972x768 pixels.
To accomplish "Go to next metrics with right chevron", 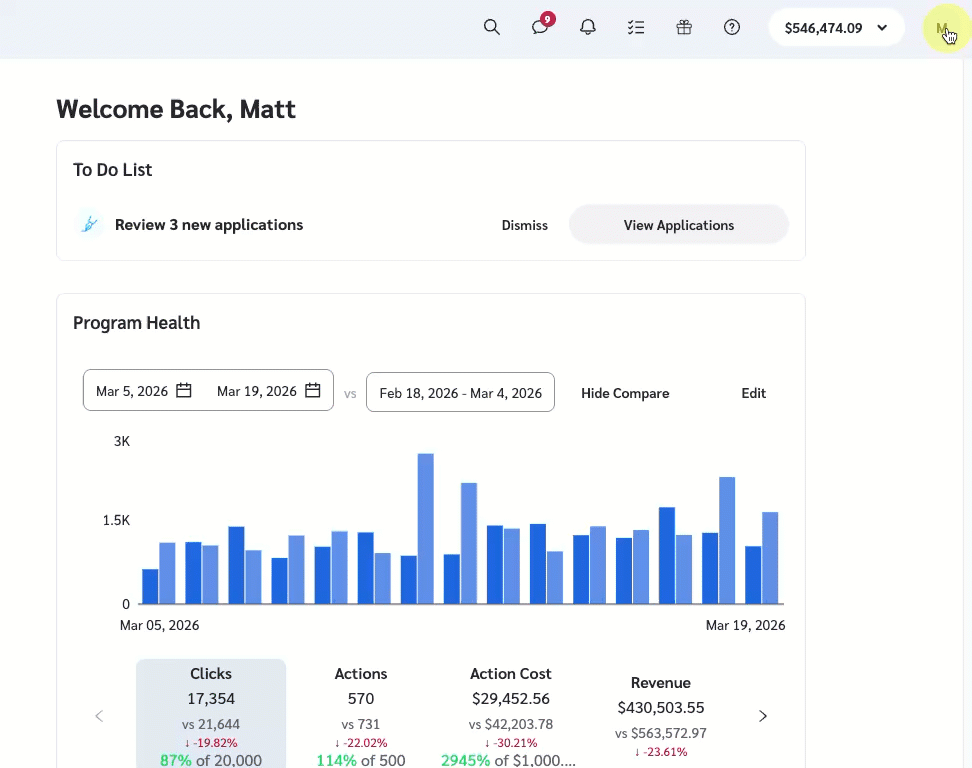I will tap(763, 716).
